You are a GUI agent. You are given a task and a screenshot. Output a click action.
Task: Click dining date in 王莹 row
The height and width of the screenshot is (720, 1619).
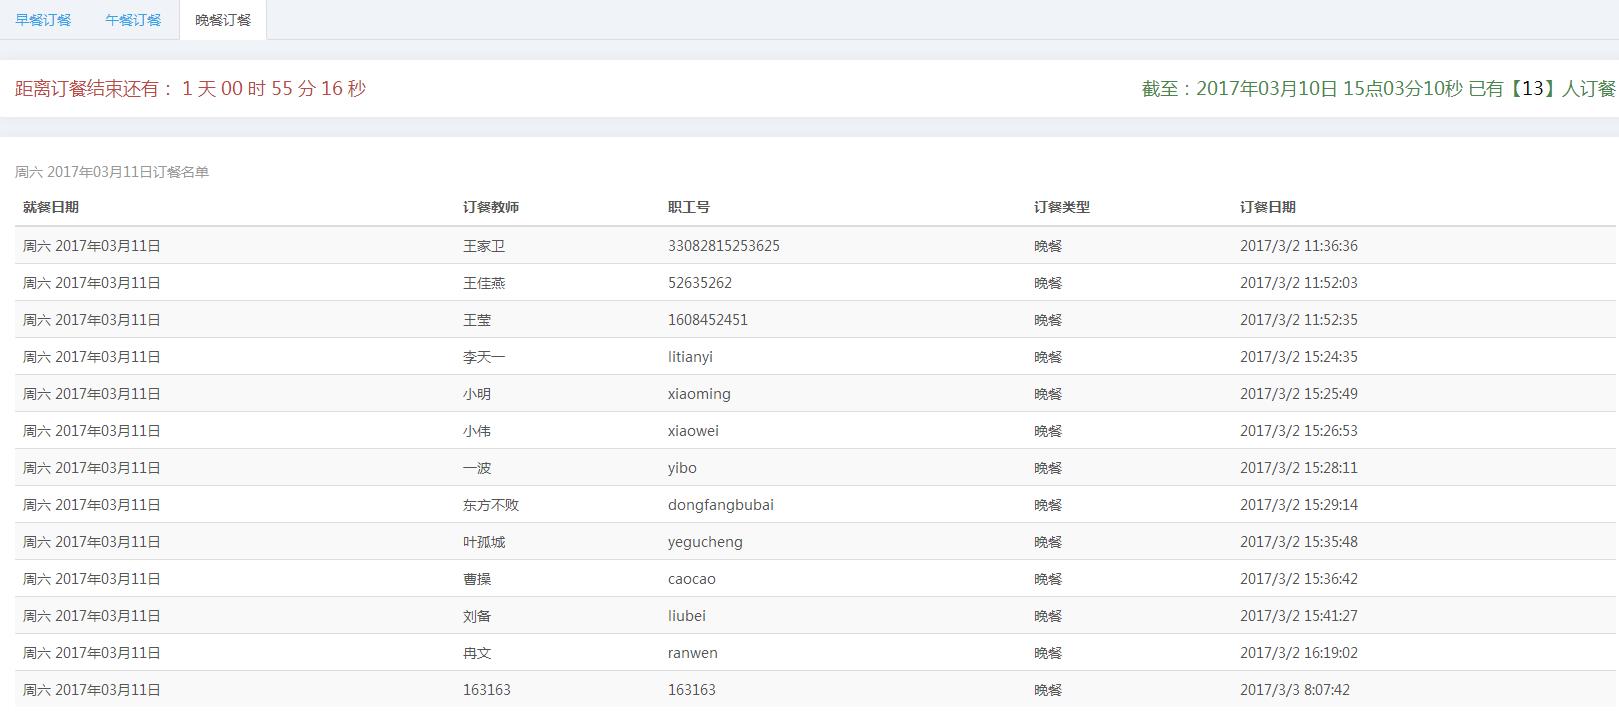pos(92,320)
